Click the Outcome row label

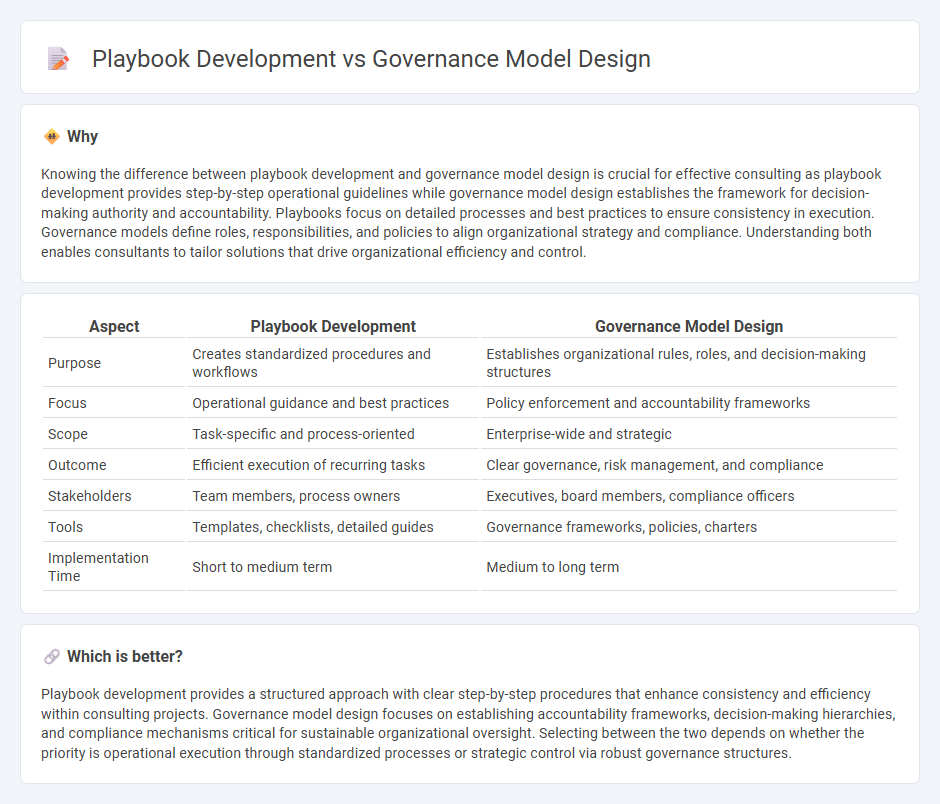point(77,465)
